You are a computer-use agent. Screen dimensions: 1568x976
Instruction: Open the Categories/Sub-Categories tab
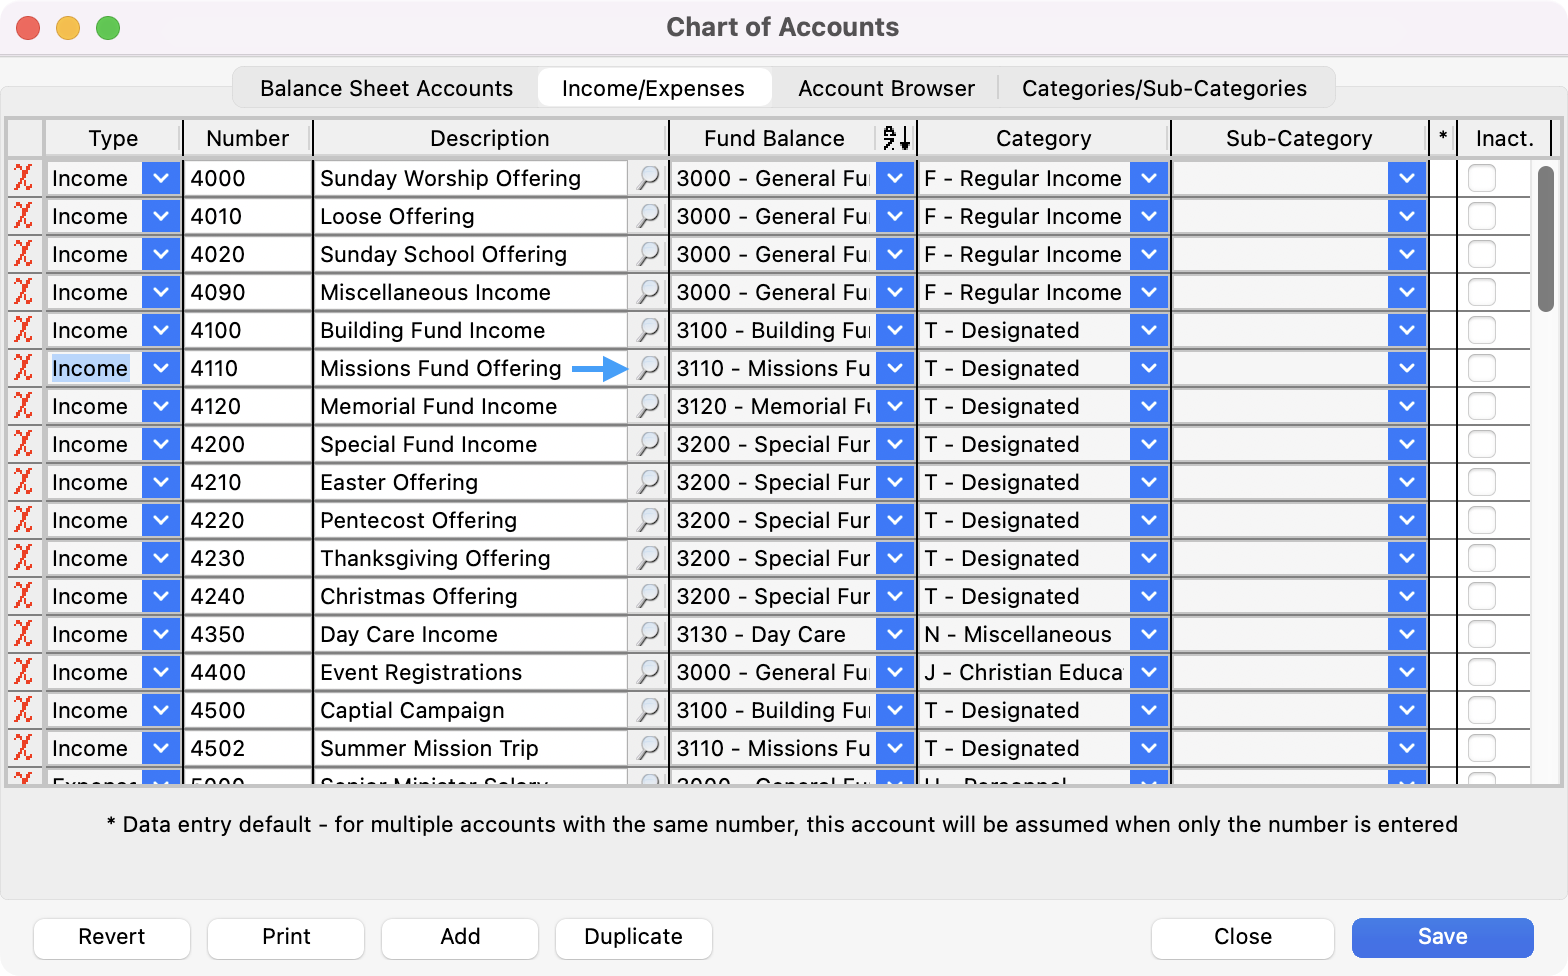1164,88
